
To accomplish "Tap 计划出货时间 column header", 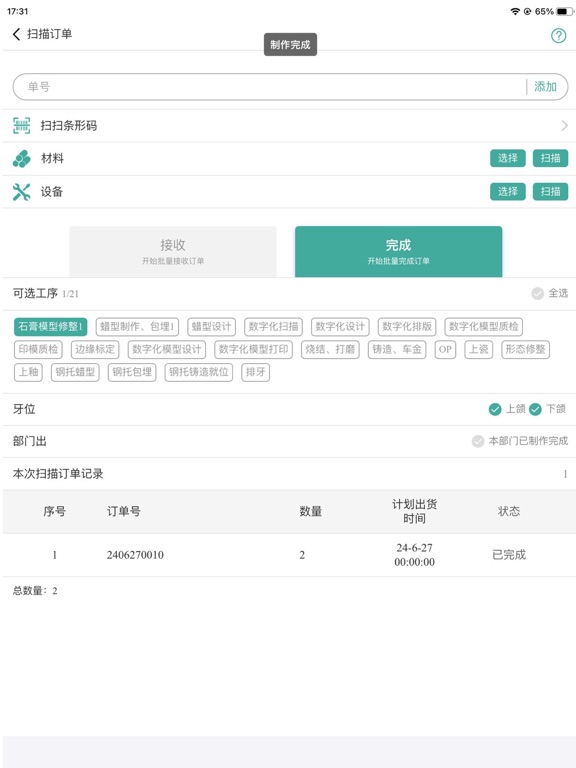I will [414, 511].
